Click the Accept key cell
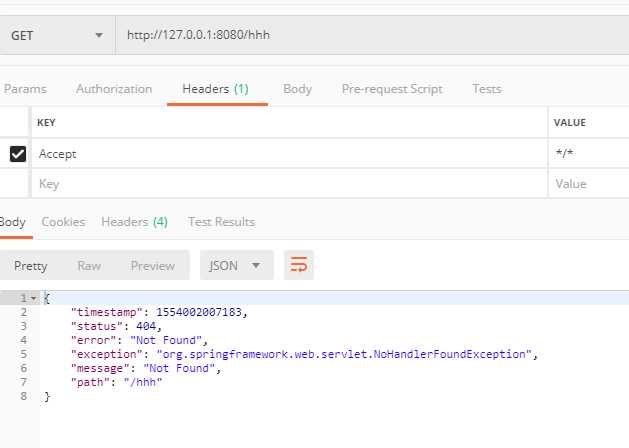 tap(289, 154)
